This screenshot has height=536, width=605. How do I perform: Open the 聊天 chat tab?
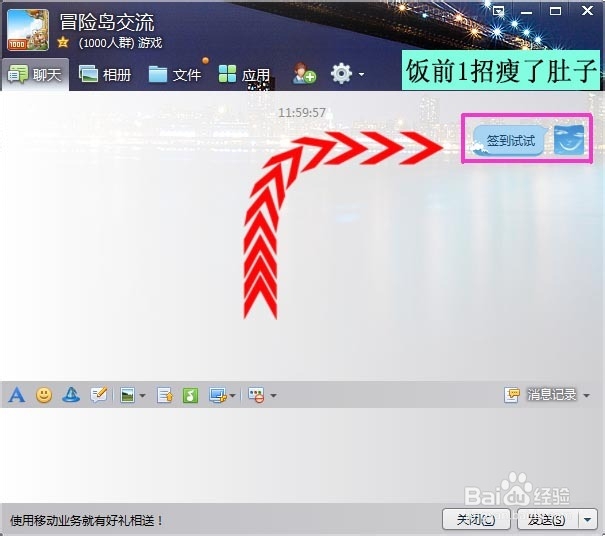(x=35, y=74)
